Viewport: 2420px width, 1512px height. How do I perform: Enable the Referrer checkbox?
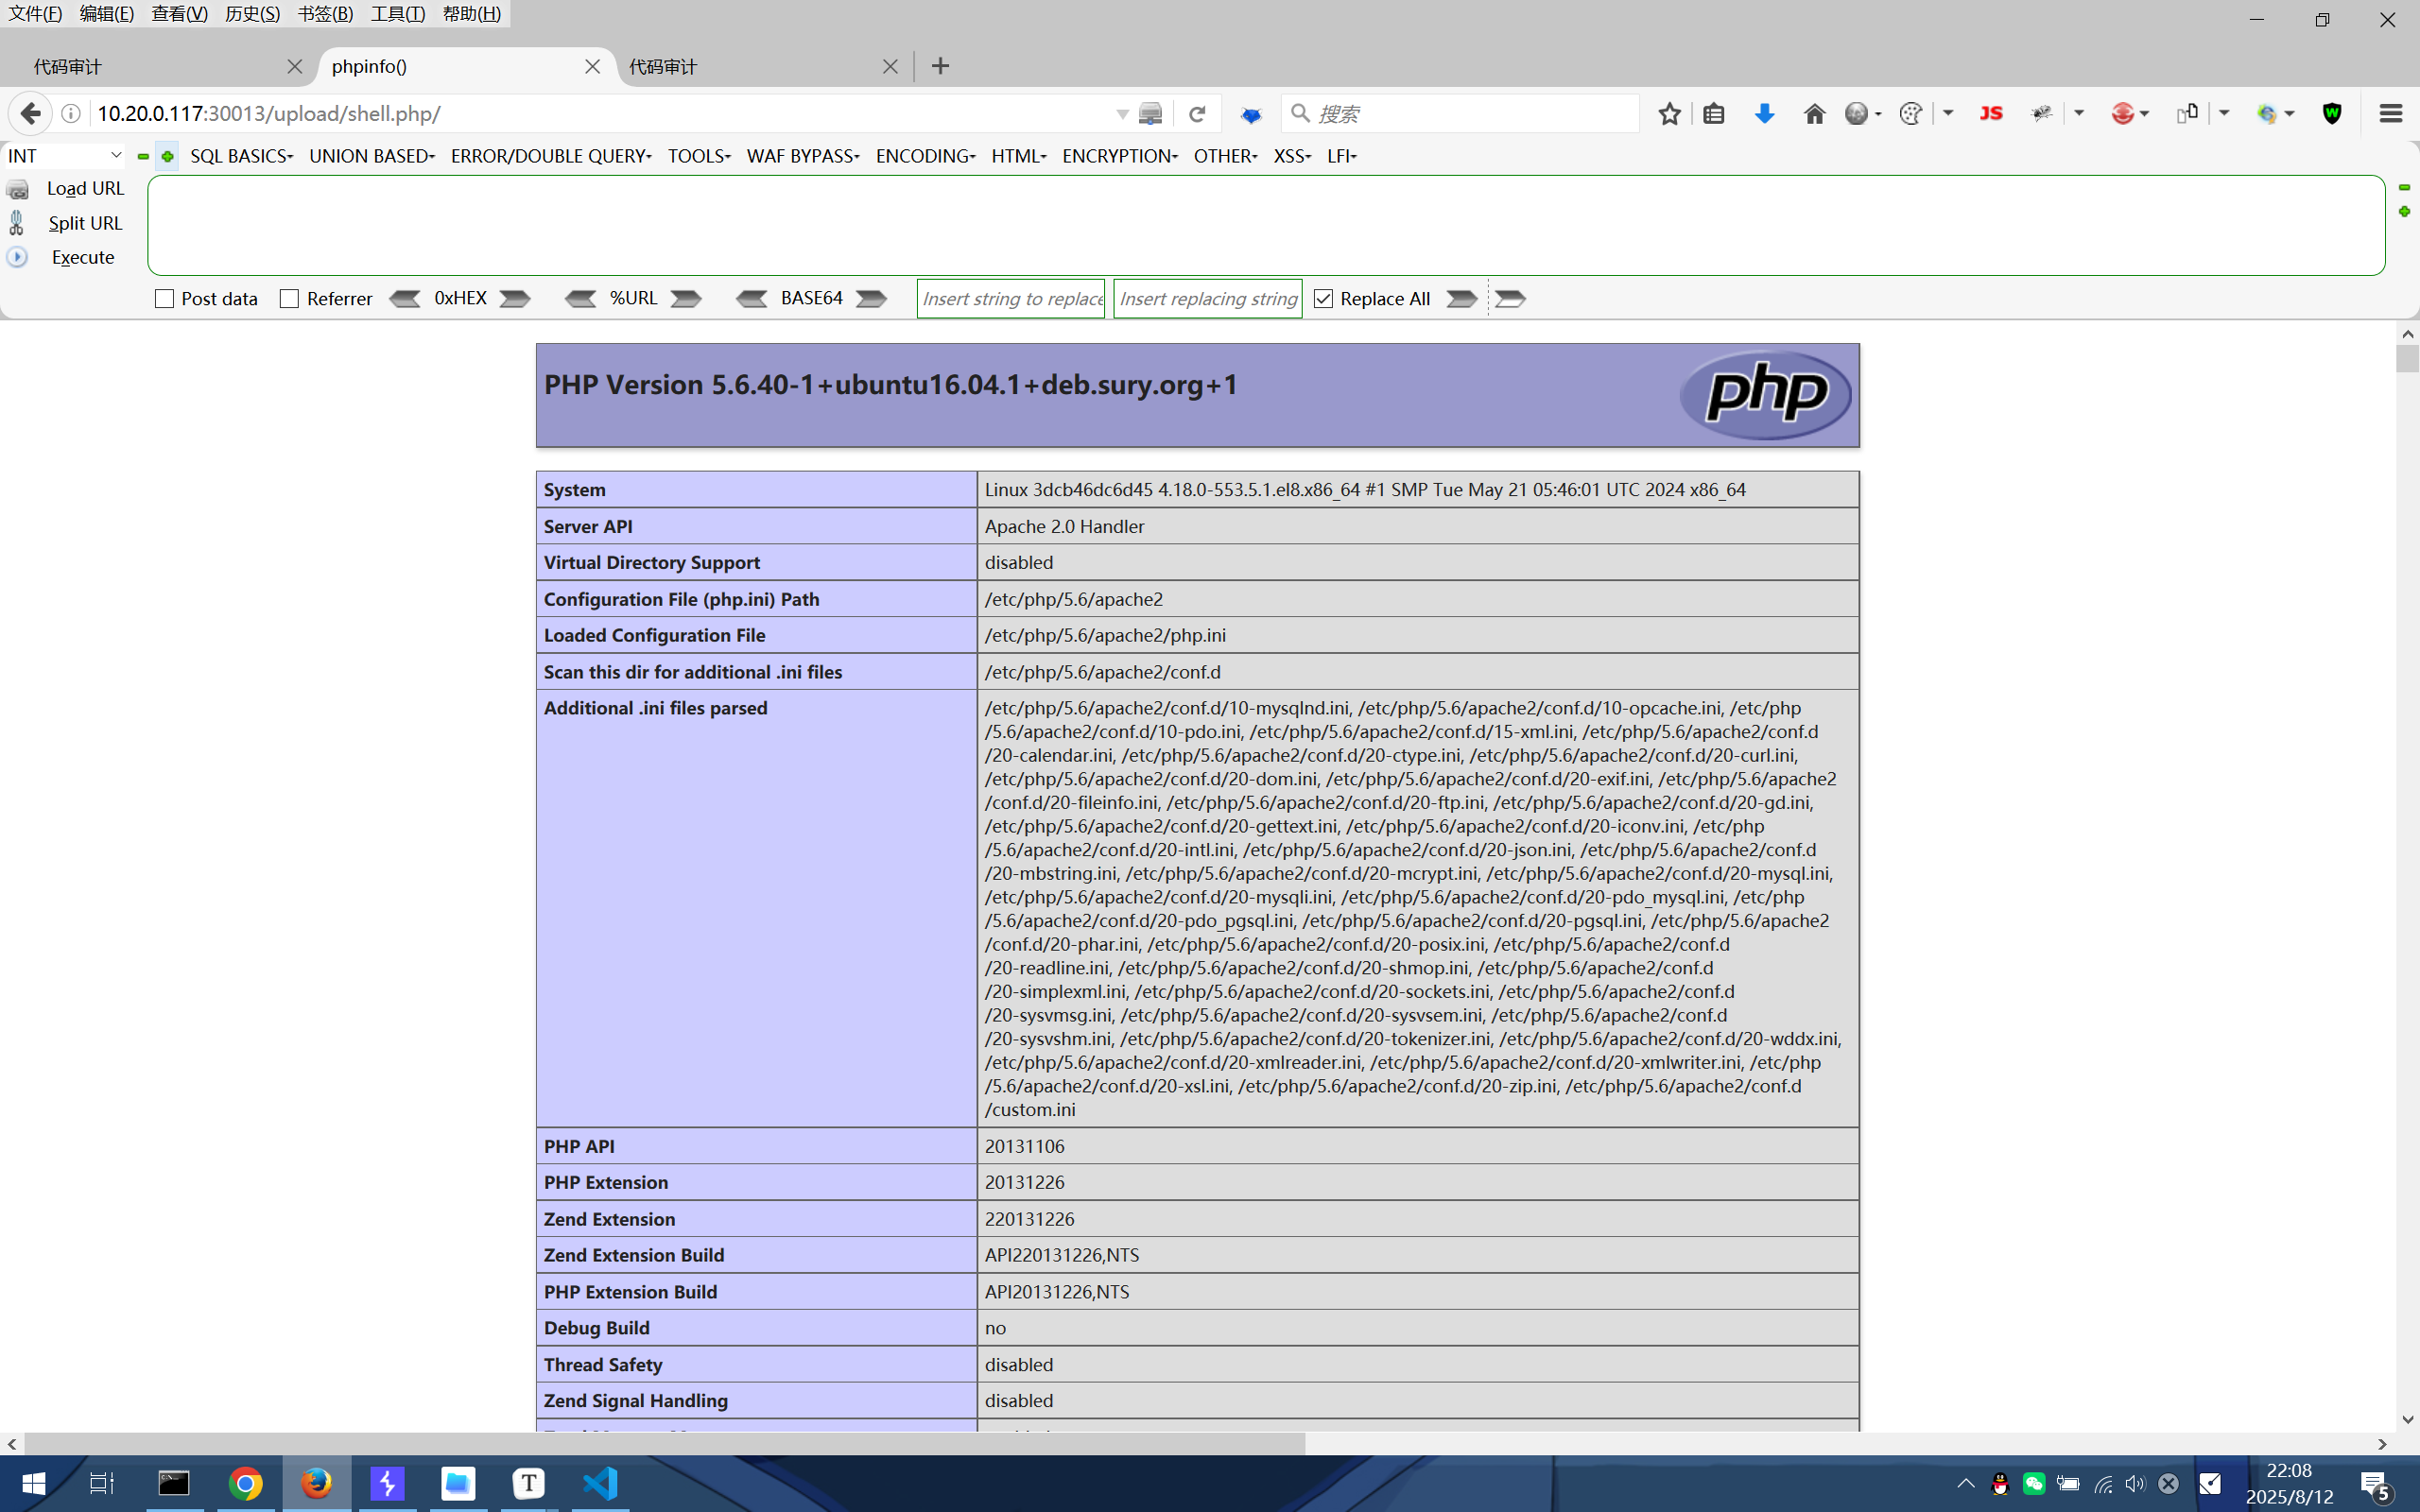pyautogui.click(x=290, y=299)
